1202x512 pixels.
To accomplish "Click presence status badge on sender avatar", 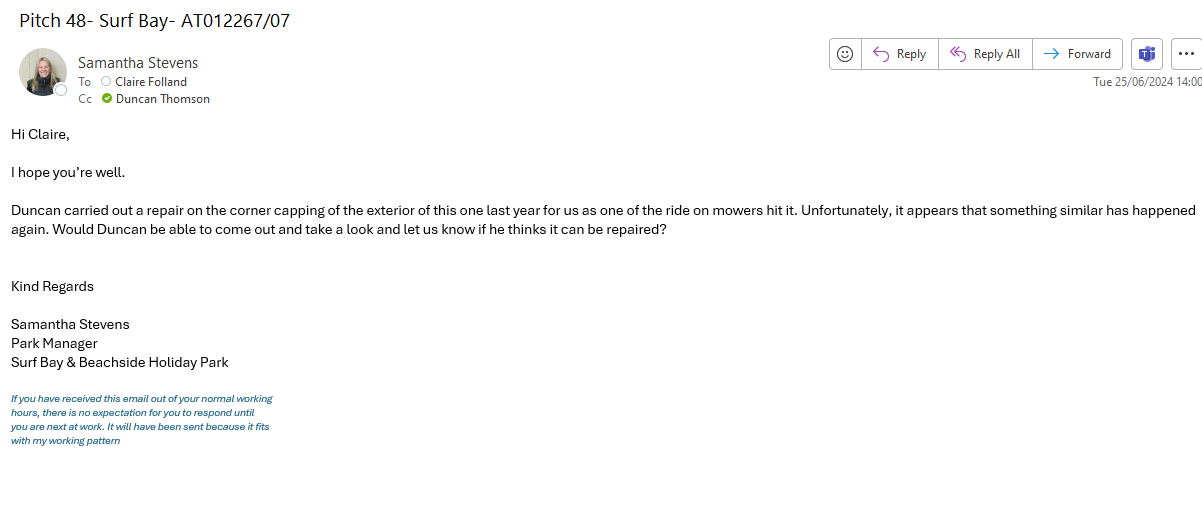I will [x=60, y=90].
